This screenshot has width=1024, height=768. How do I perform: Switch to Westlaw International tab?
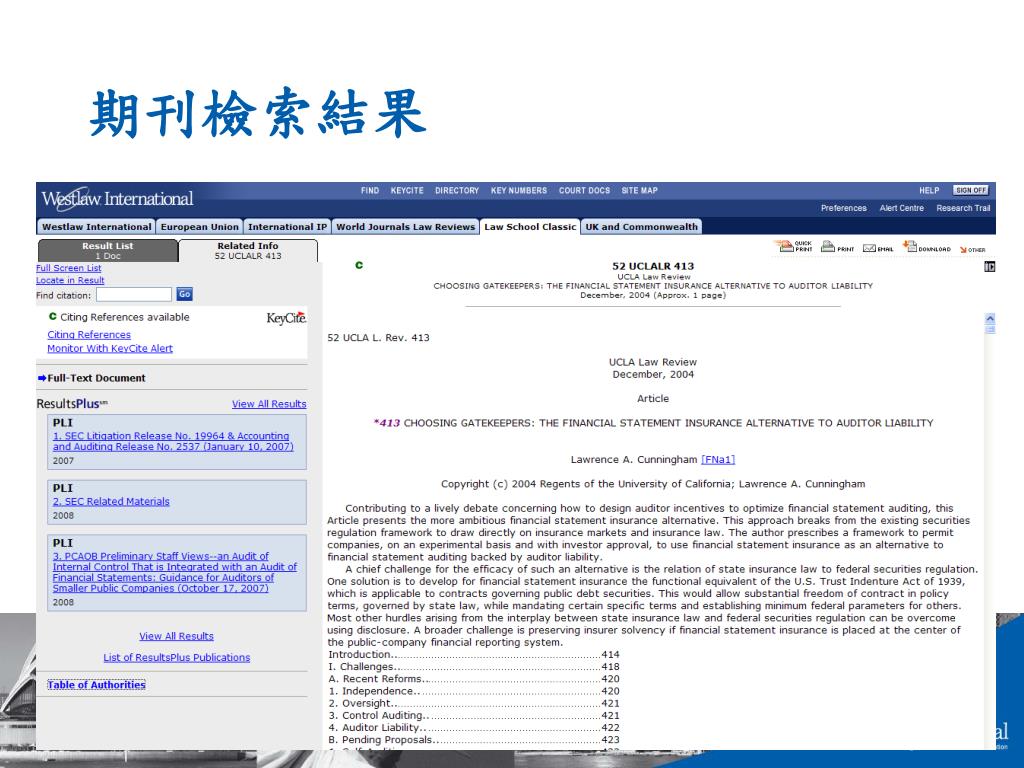pyautogui.click(x=96, y=227)
